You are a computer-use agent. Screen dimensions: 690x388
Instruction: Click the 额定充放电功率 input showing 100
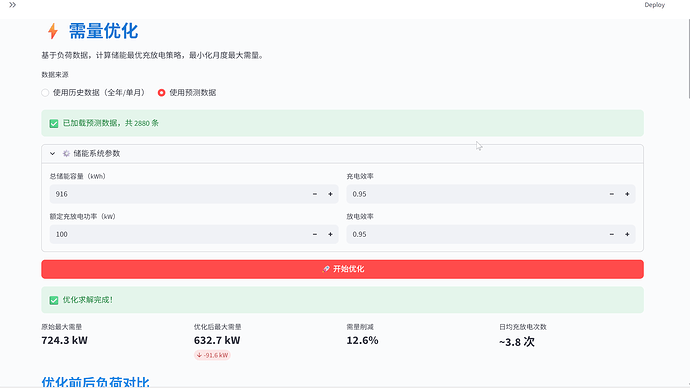(x=178, y=234)
